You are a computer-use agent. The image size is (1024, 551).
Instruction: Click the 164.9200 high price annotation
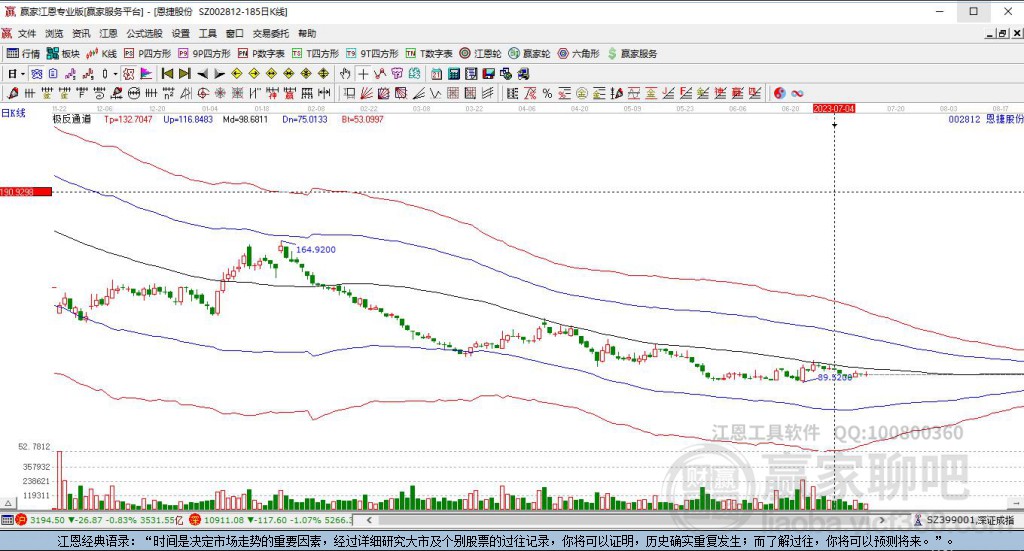pos(316,249)
